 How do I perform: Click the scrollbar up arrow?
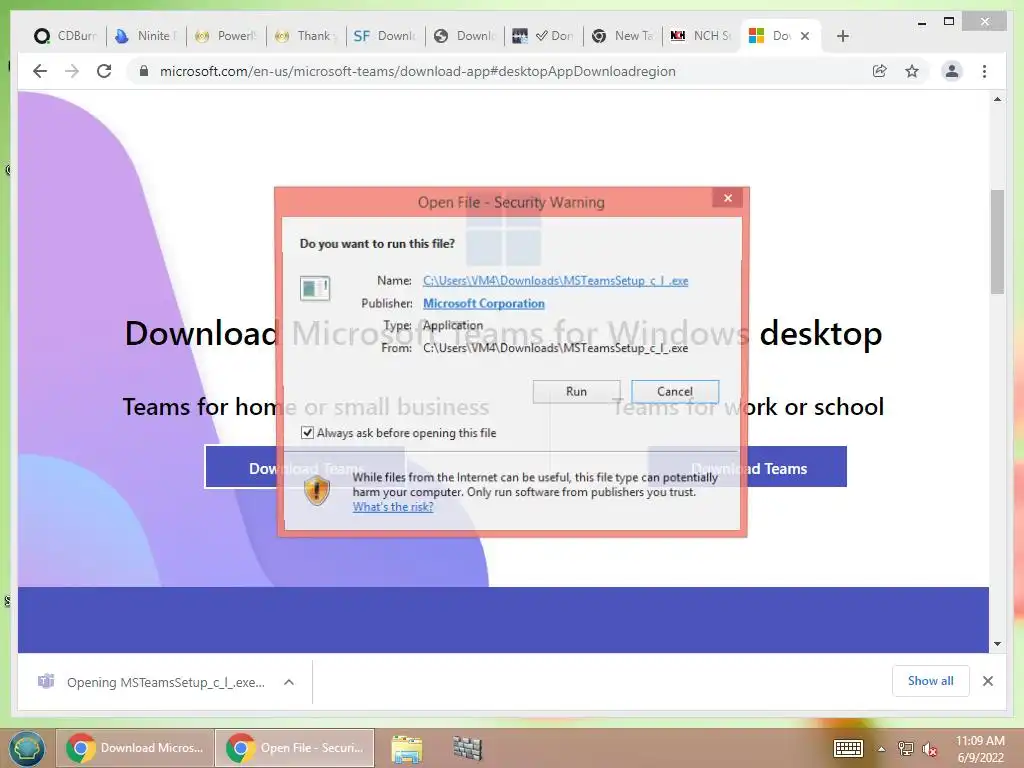tap(997, 99)
